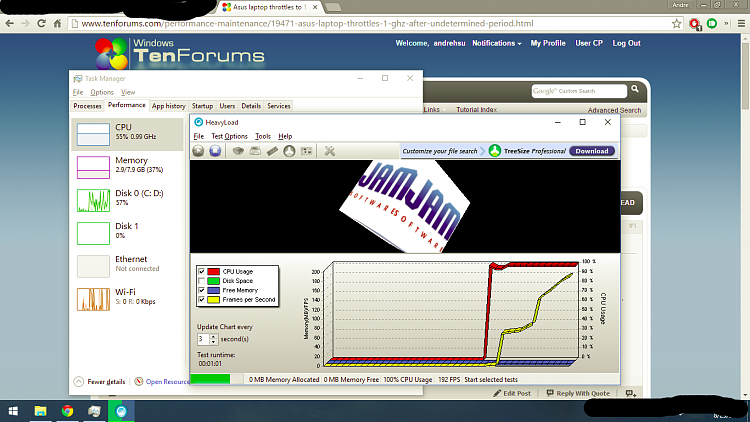
Task: Select the Memory performance graph item
Action: coord(127,167)
